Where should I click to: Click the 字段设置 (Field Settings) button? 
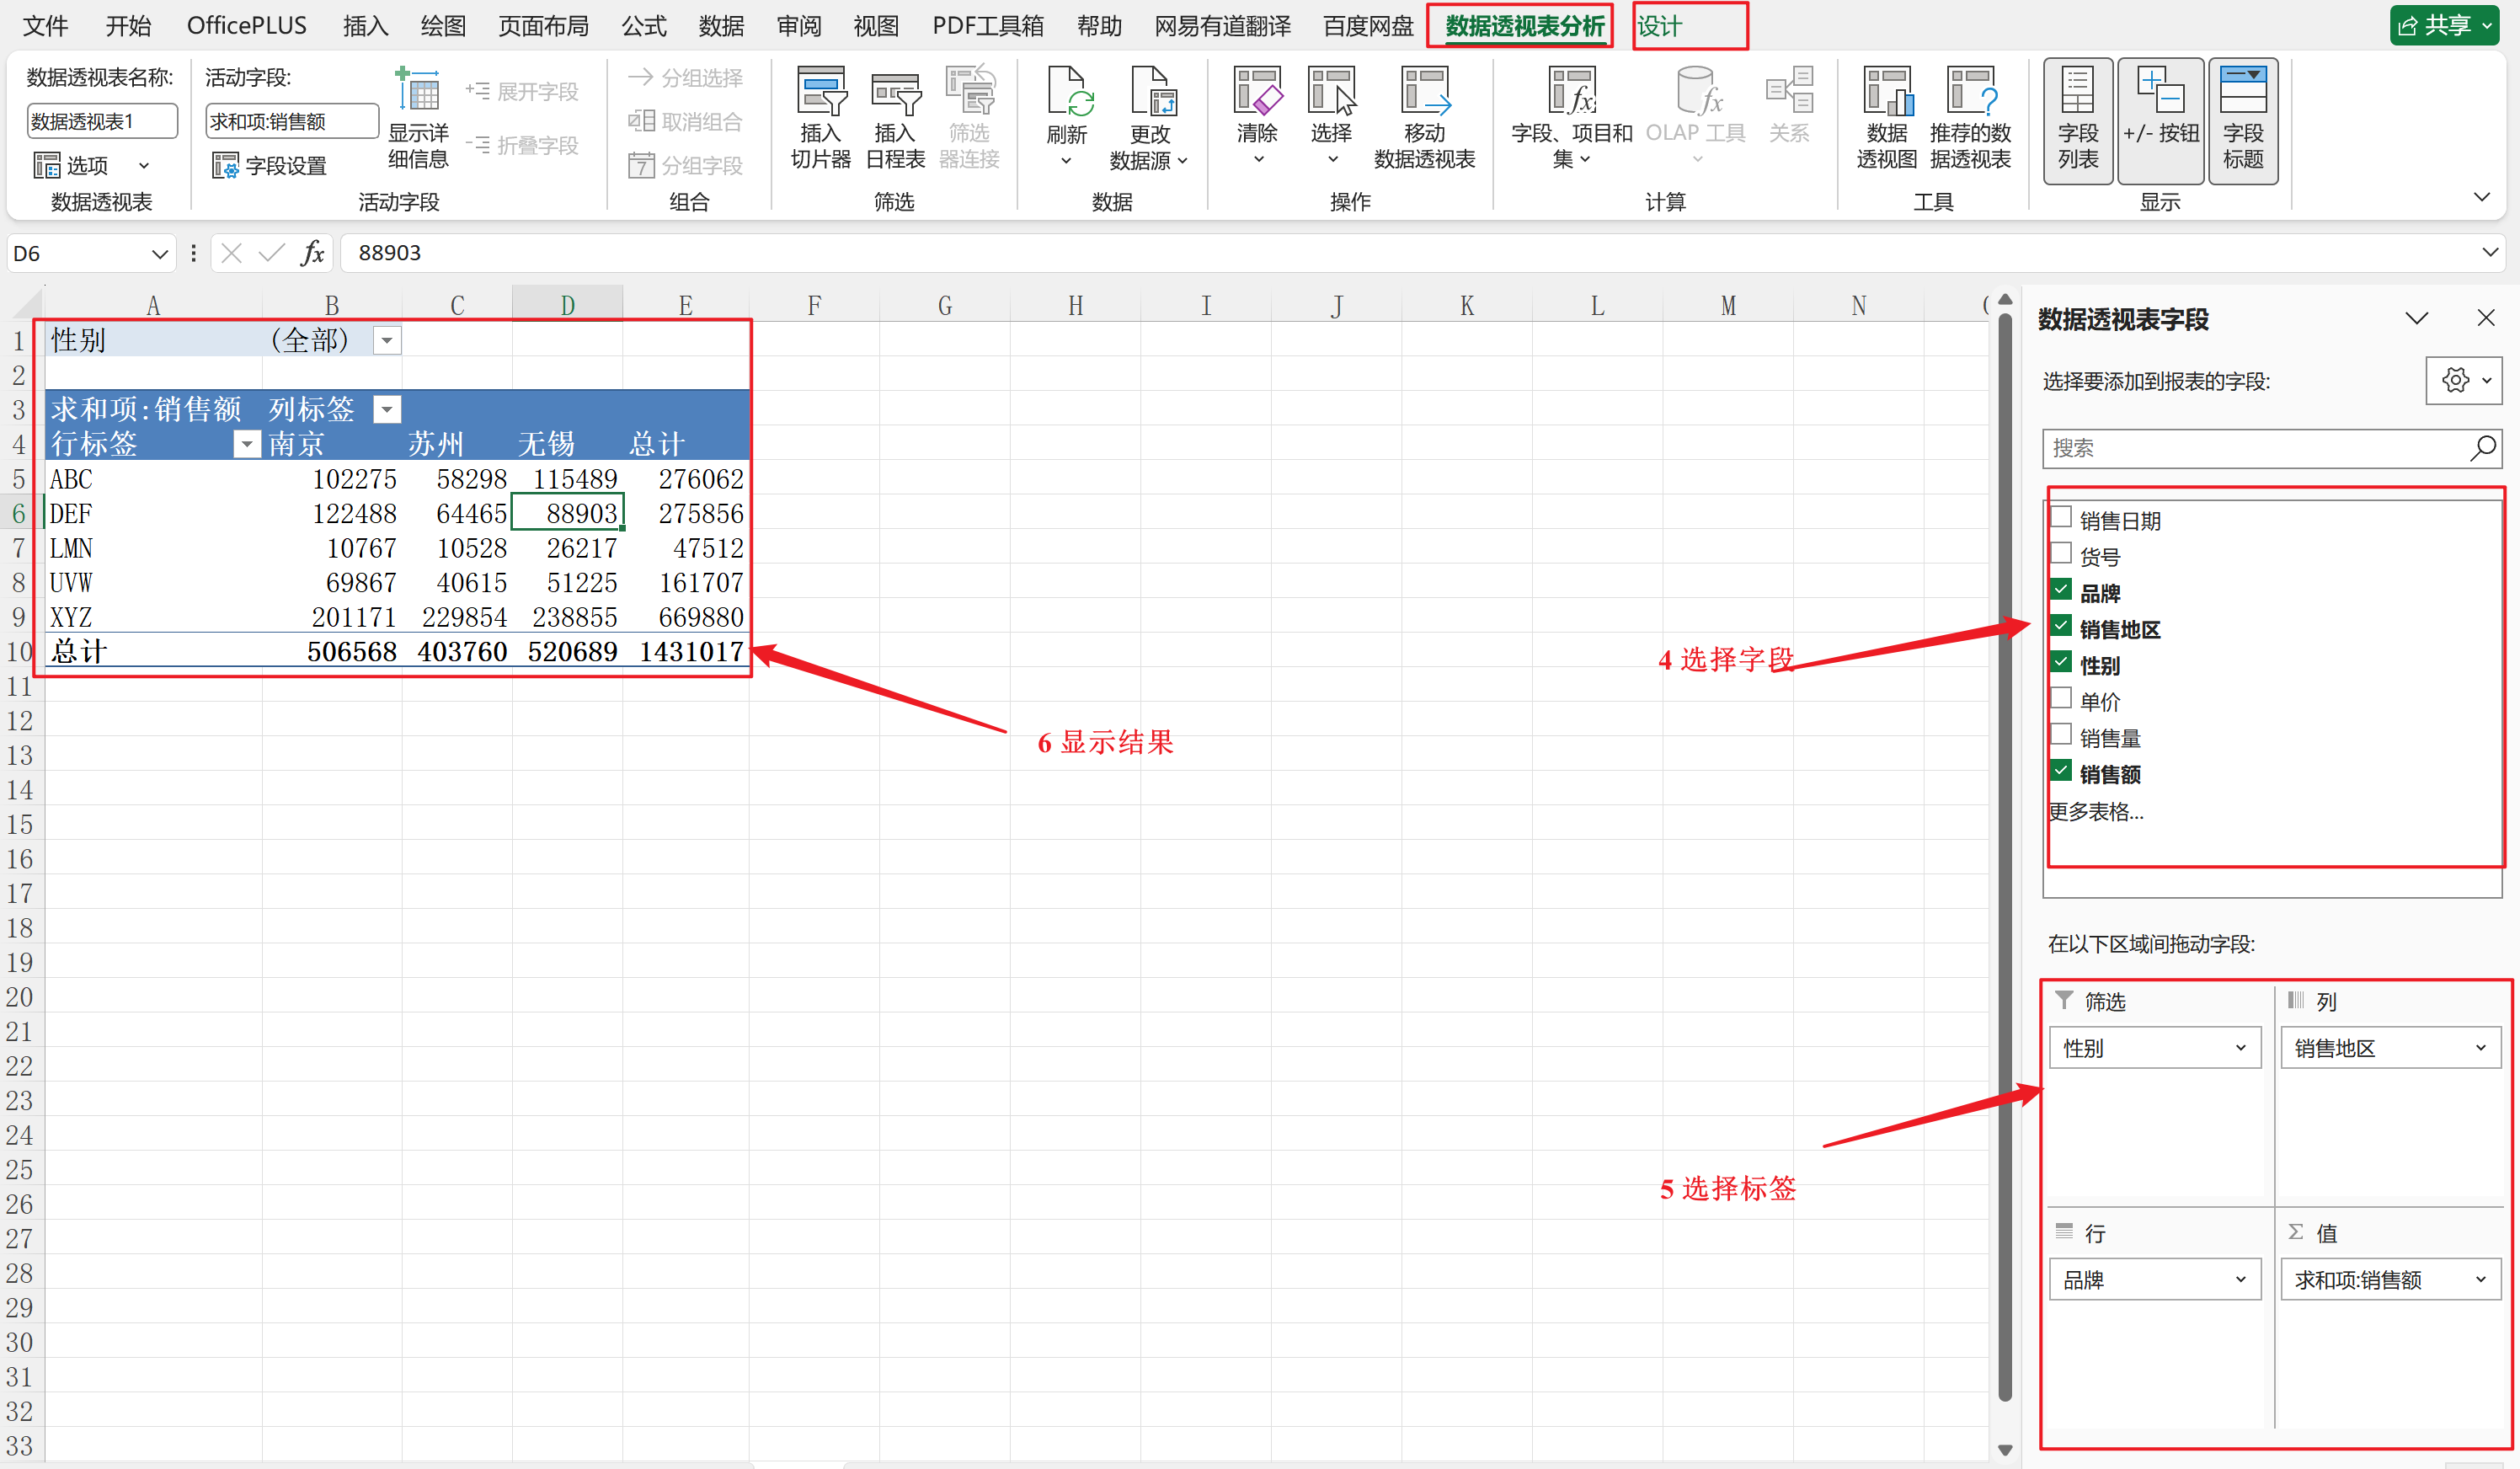[270, 166]
